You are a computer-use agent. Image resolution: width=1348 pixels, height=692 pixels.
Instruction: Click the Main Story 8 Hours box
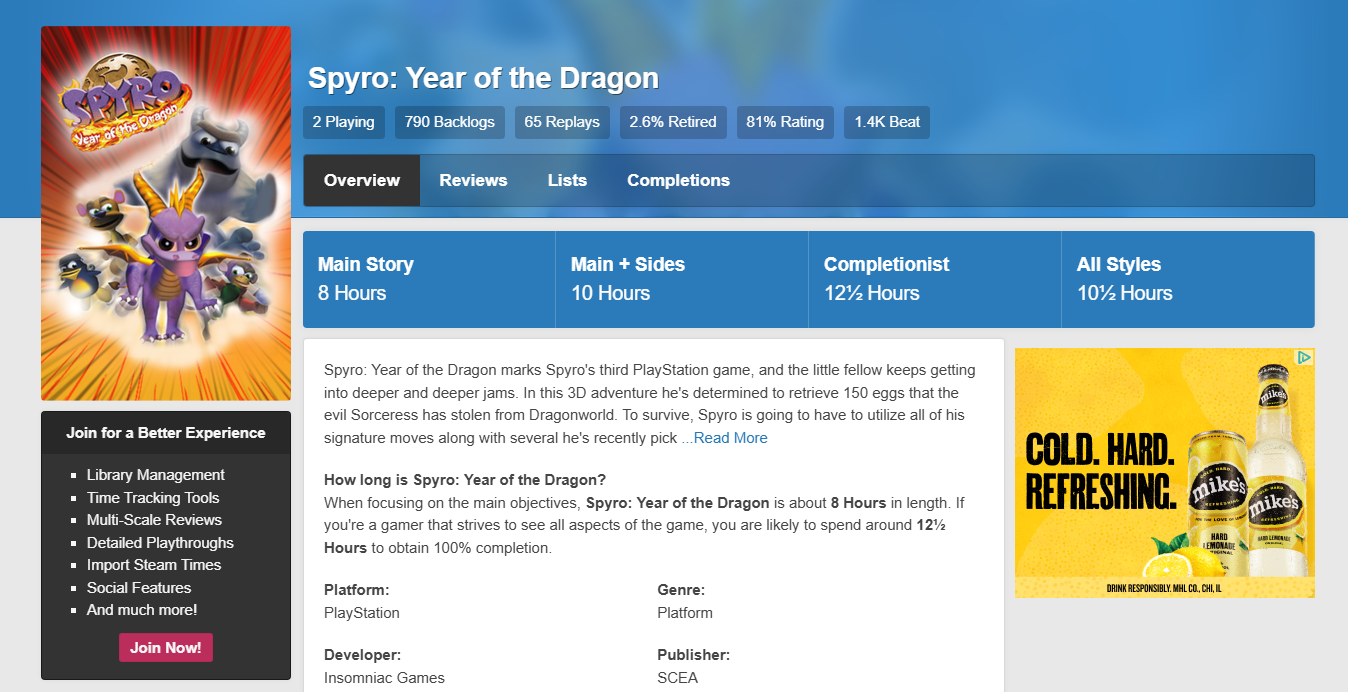(429, 279)
